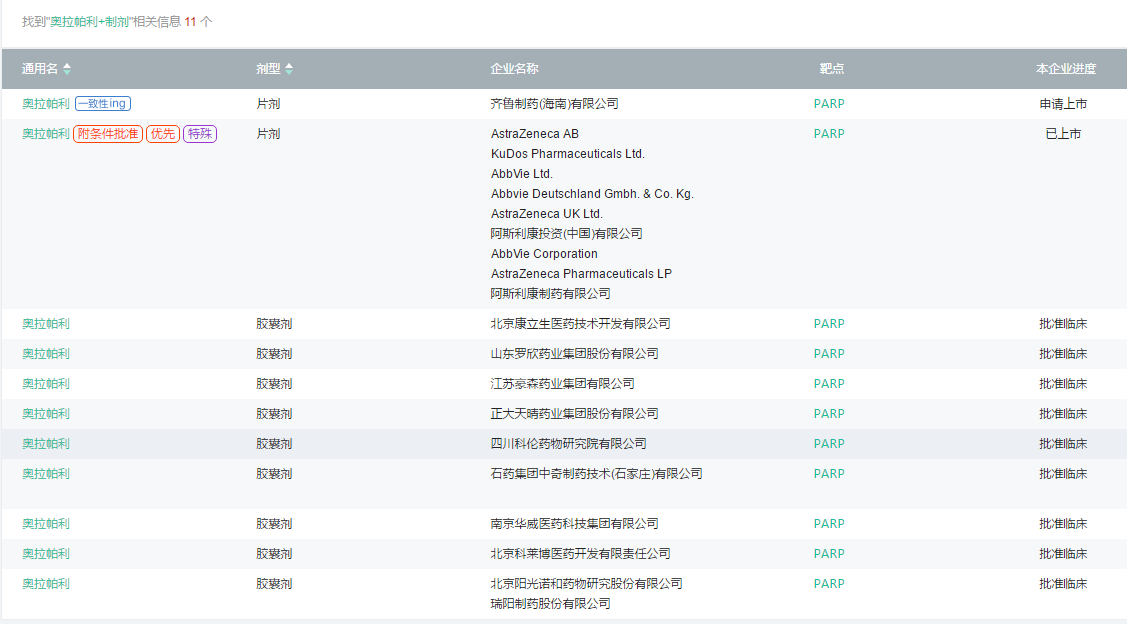Open 奥拉帕利 link for 南京华威医药科技
Screen dimensions: 1127x624
(x=46, y=524)
